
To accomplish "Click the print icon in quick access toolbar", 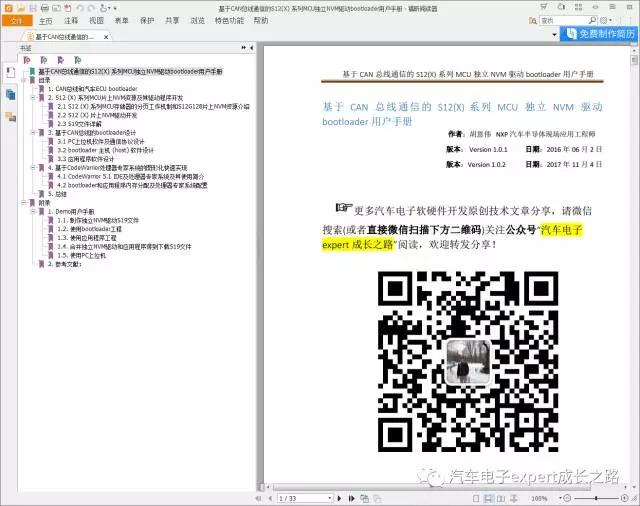I will tap(43, 7).
